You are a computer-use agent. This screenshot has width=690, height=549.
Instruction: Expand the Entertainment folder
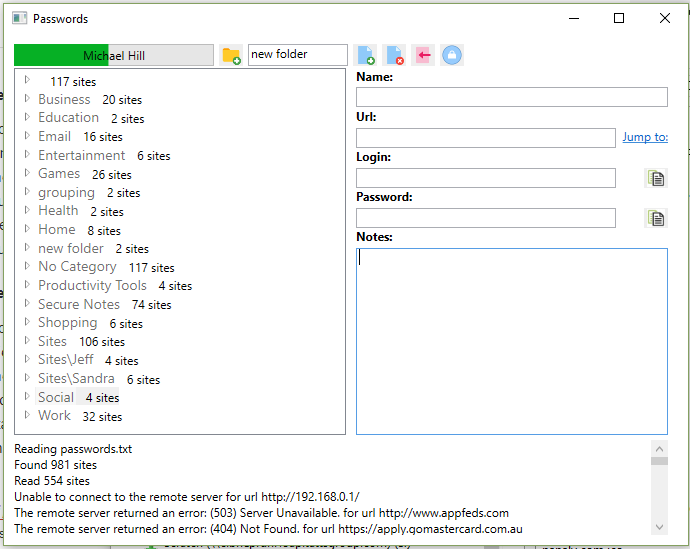tap(27, 154)
